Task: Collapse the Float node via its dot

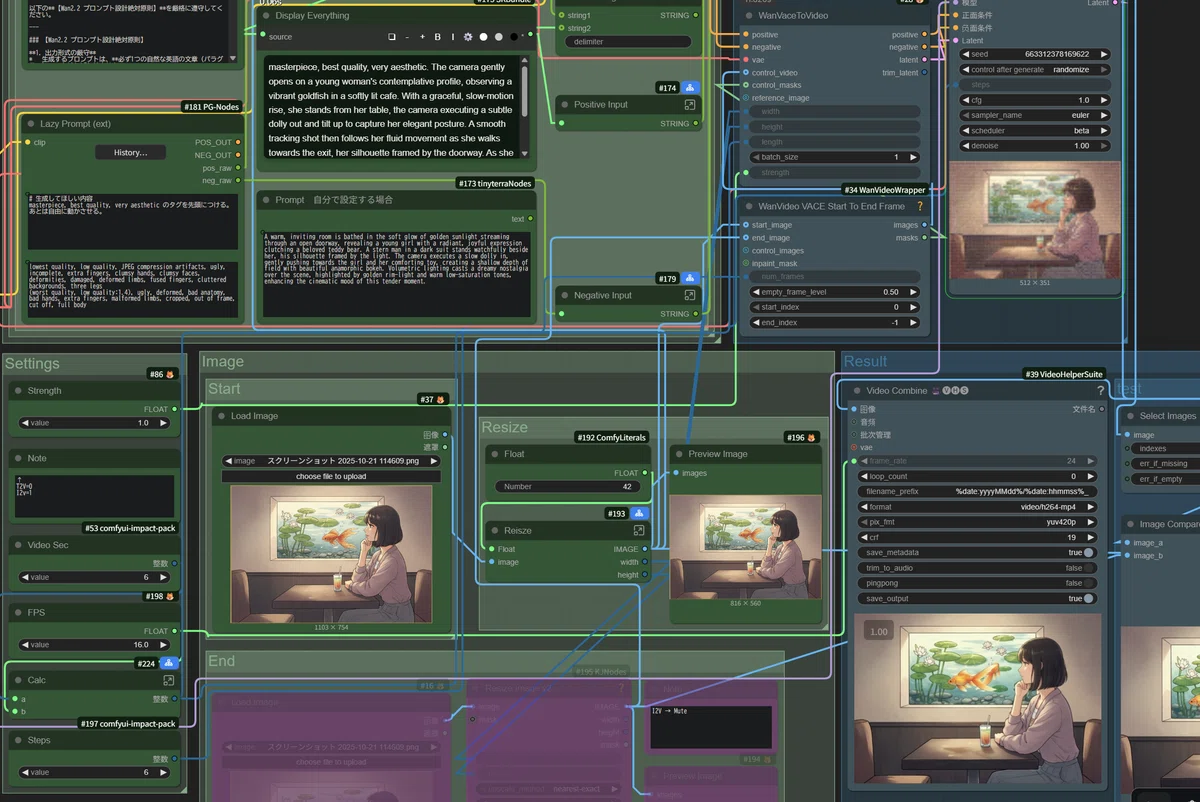Action: (494, 454)
